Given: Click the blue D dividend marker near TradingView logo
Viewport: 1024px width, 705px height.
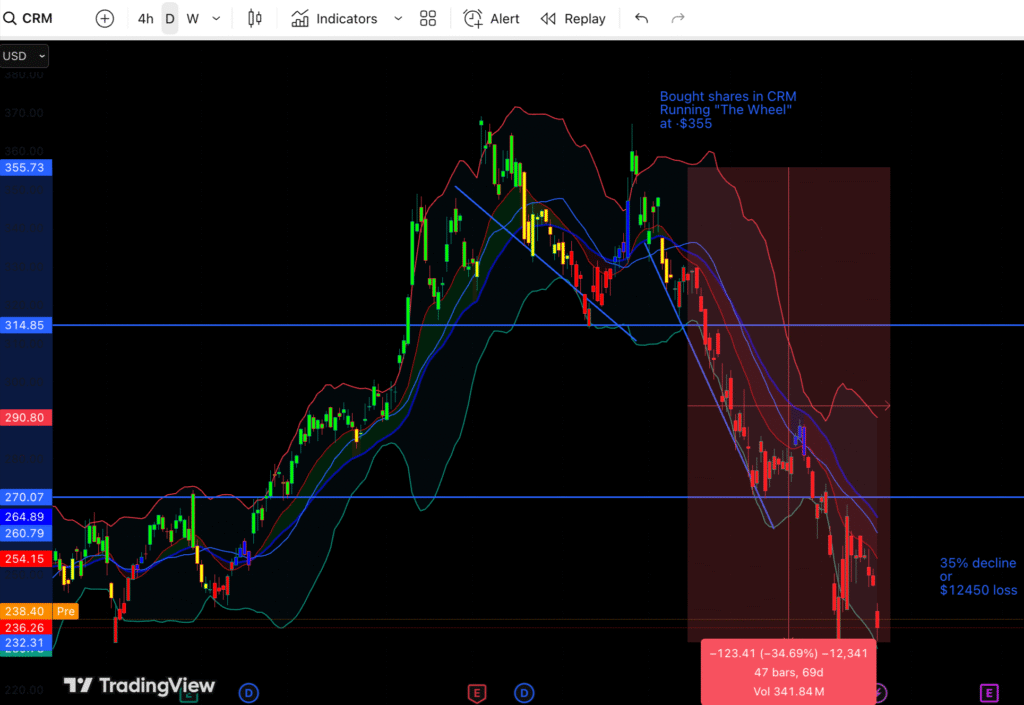Looking at the screenshot, I should [249, 693].
